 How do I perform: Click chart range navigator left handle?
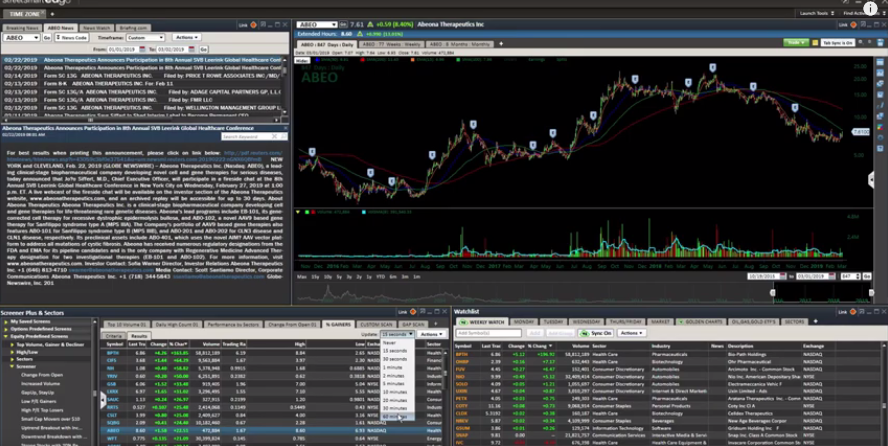tap(773, 293)
